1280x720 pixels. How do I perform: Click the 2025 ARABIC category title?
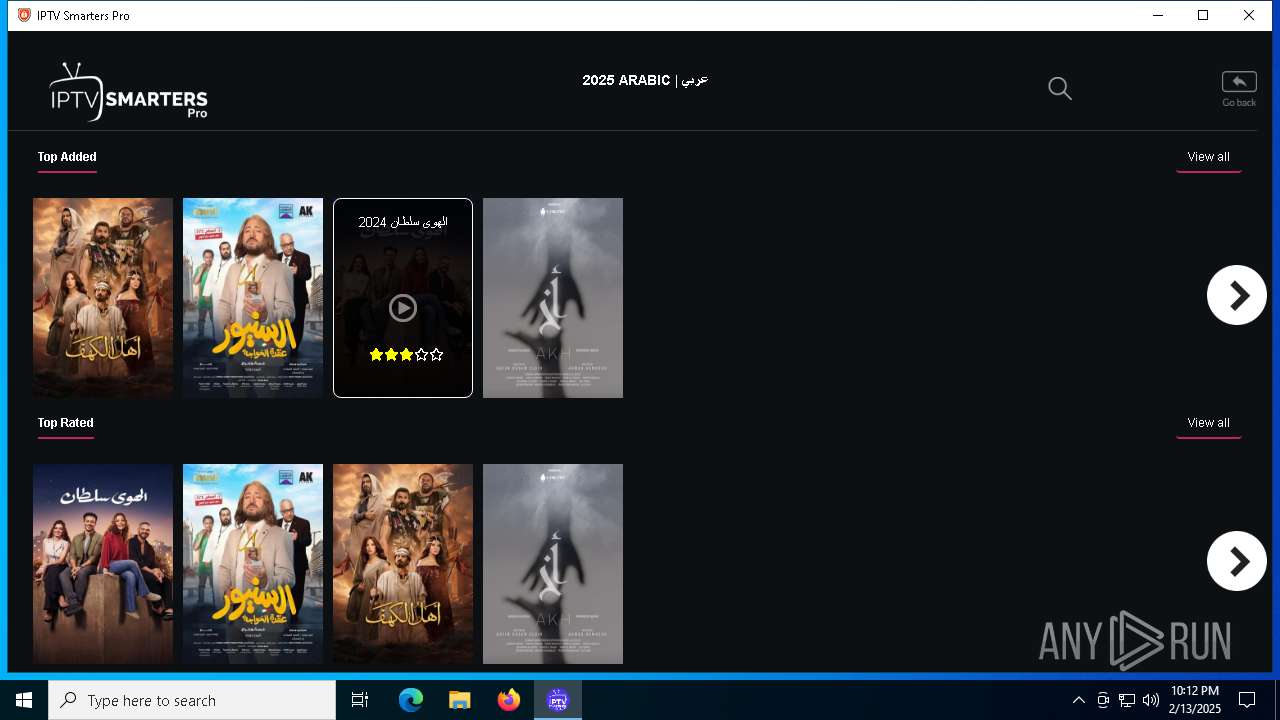coord(645,80)
